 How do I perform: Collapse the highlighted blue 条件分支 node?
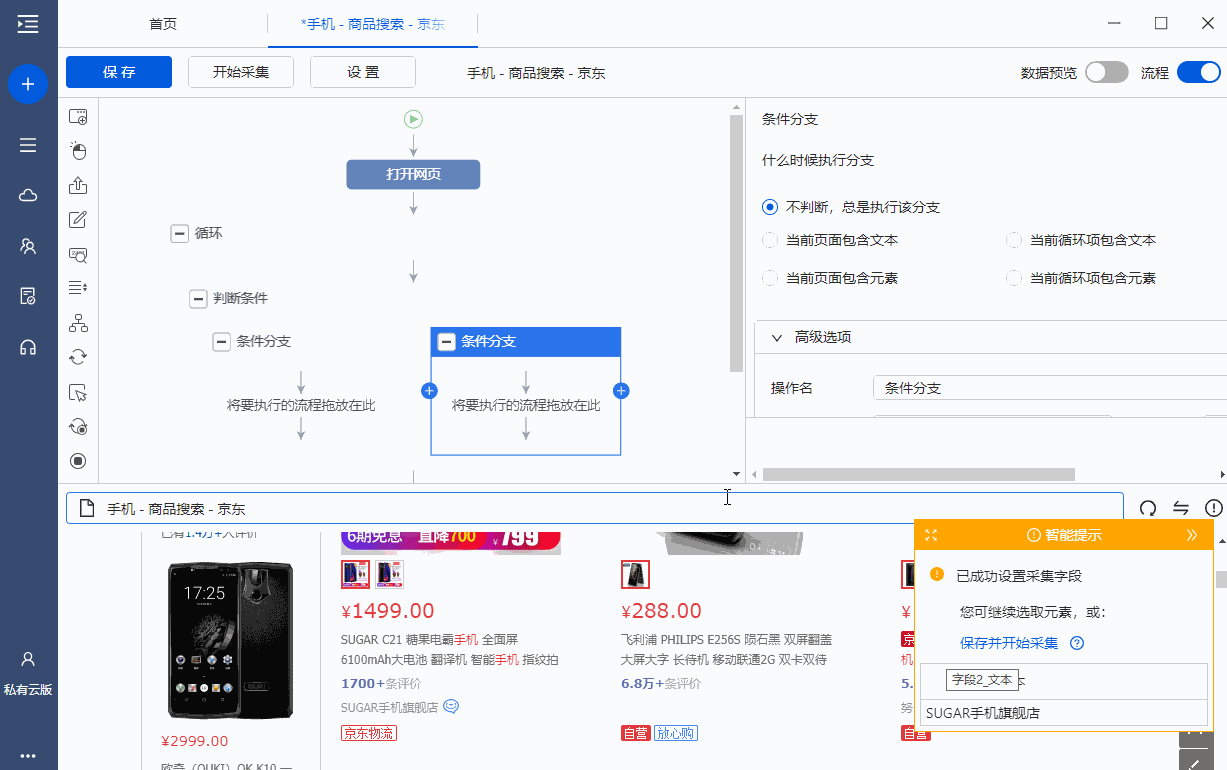[446, 342]
